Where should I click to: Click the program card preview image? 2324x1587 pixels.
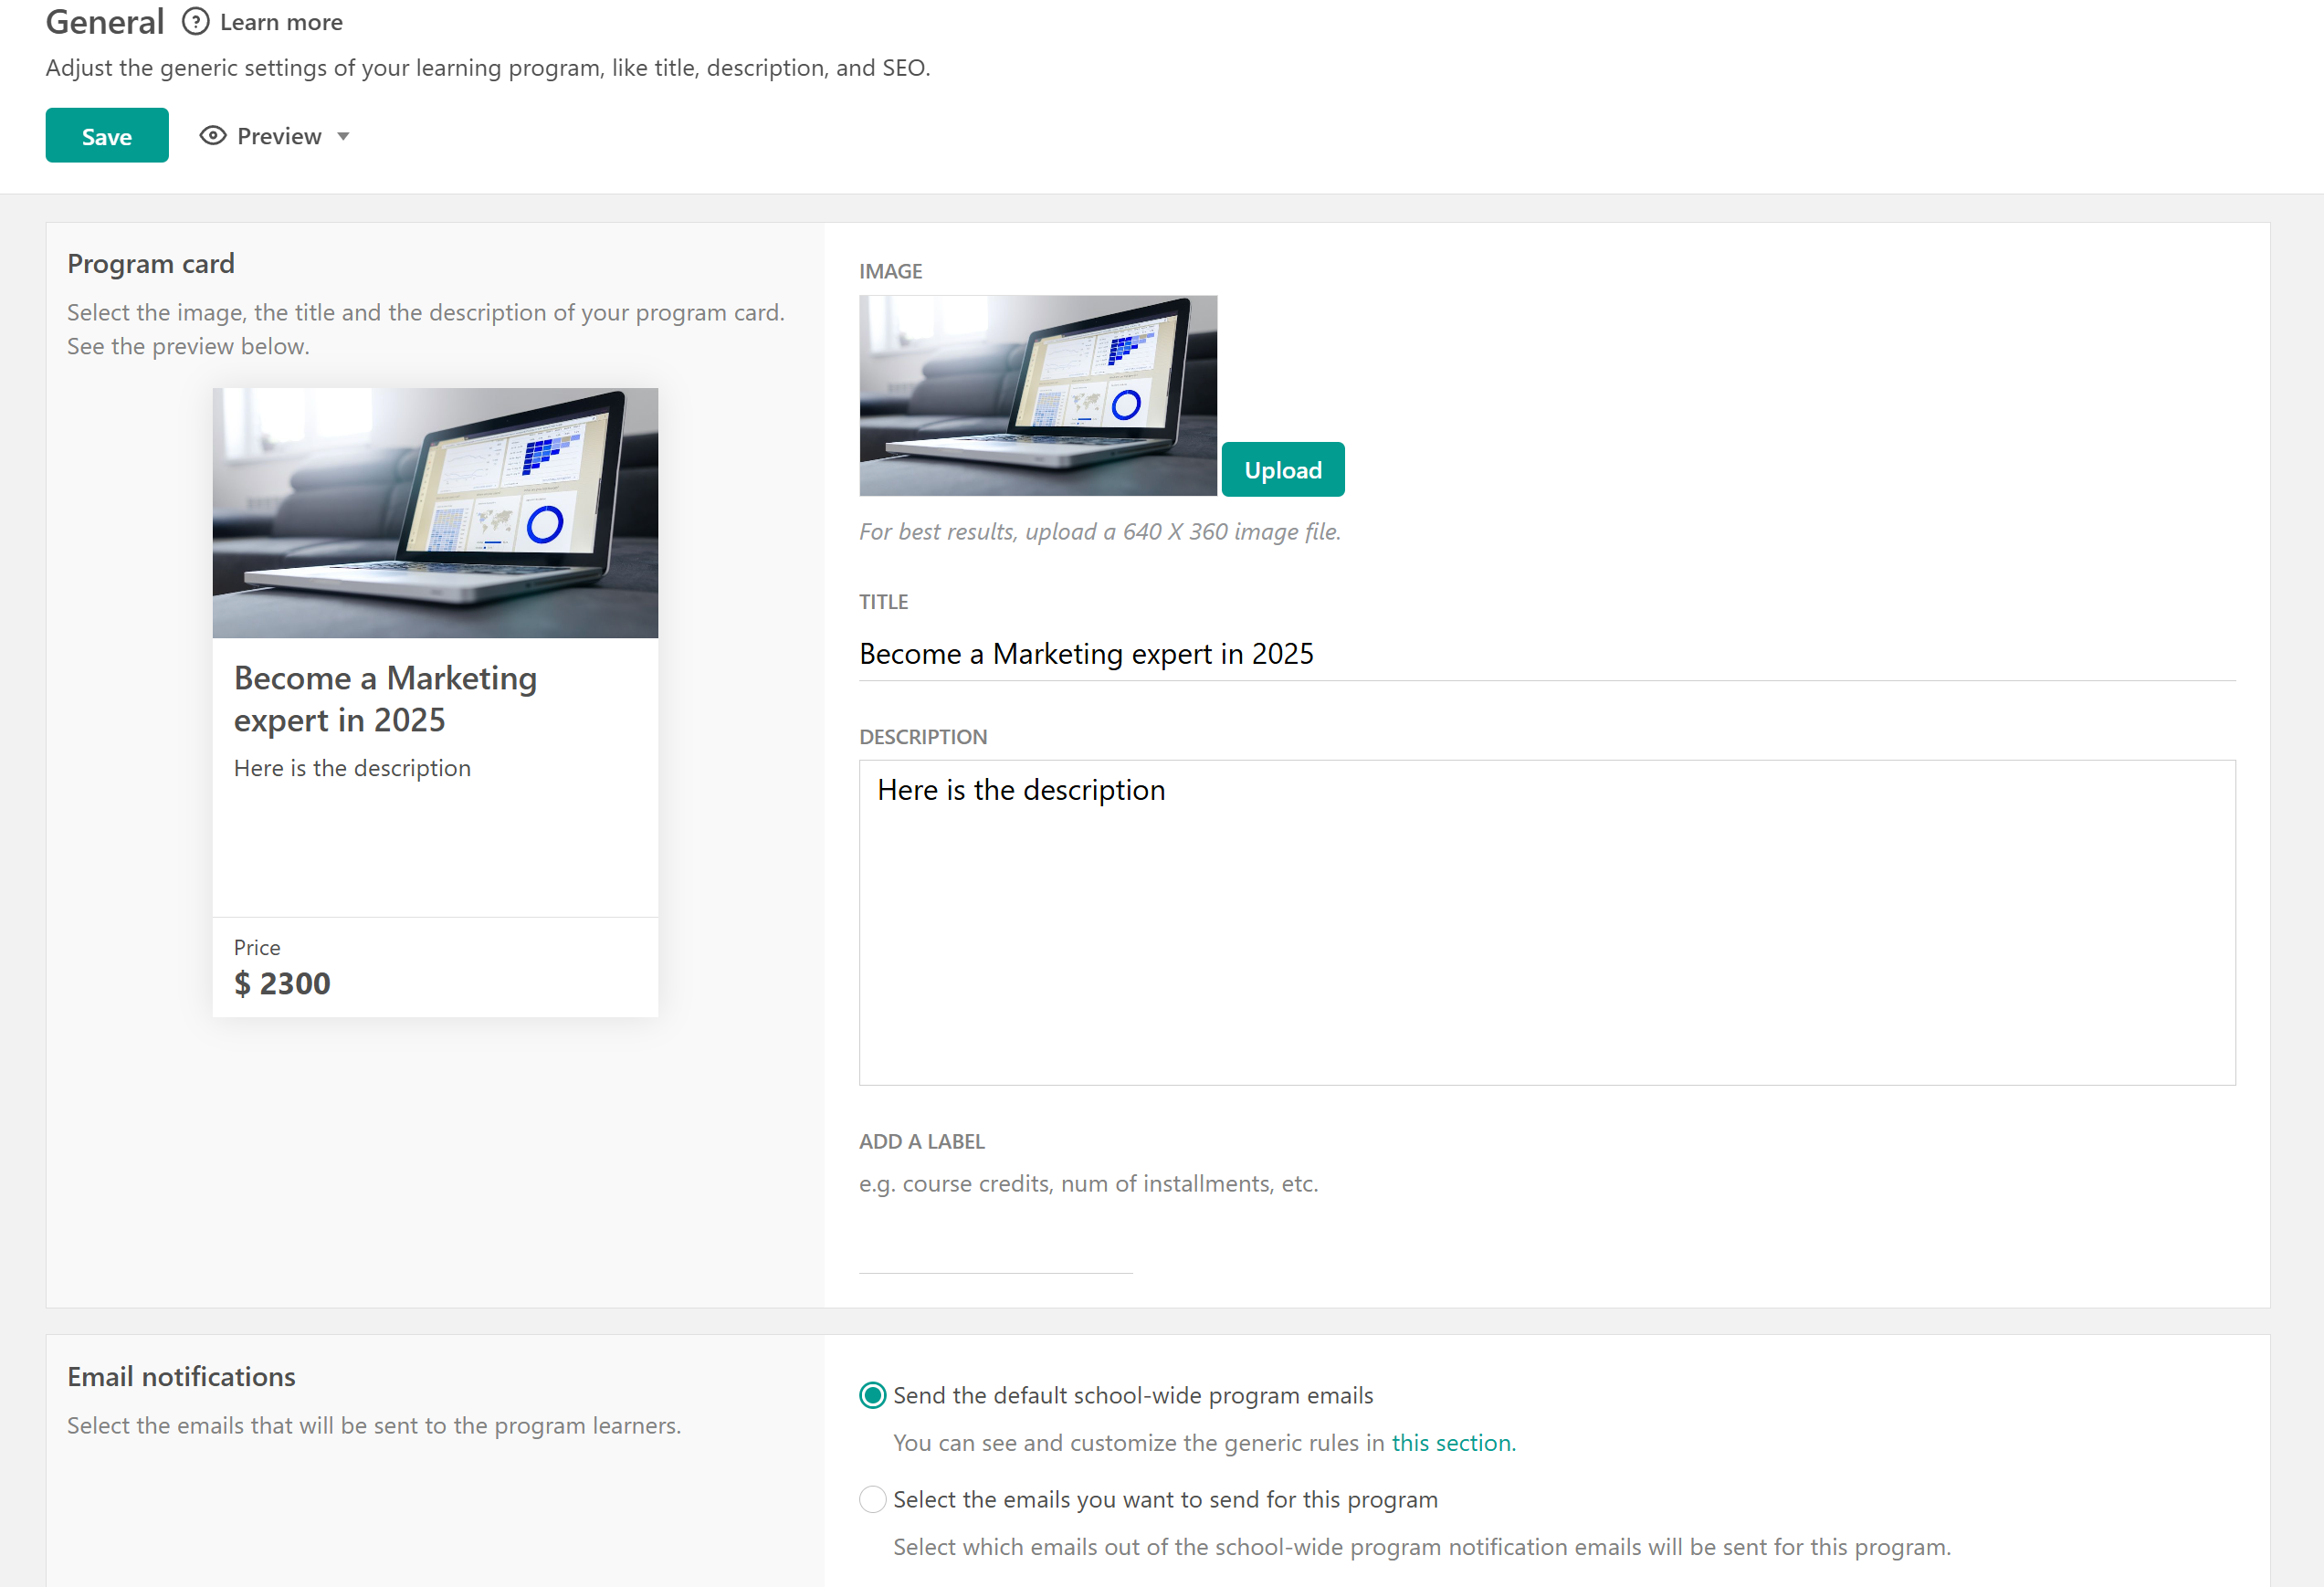point(435,512)
